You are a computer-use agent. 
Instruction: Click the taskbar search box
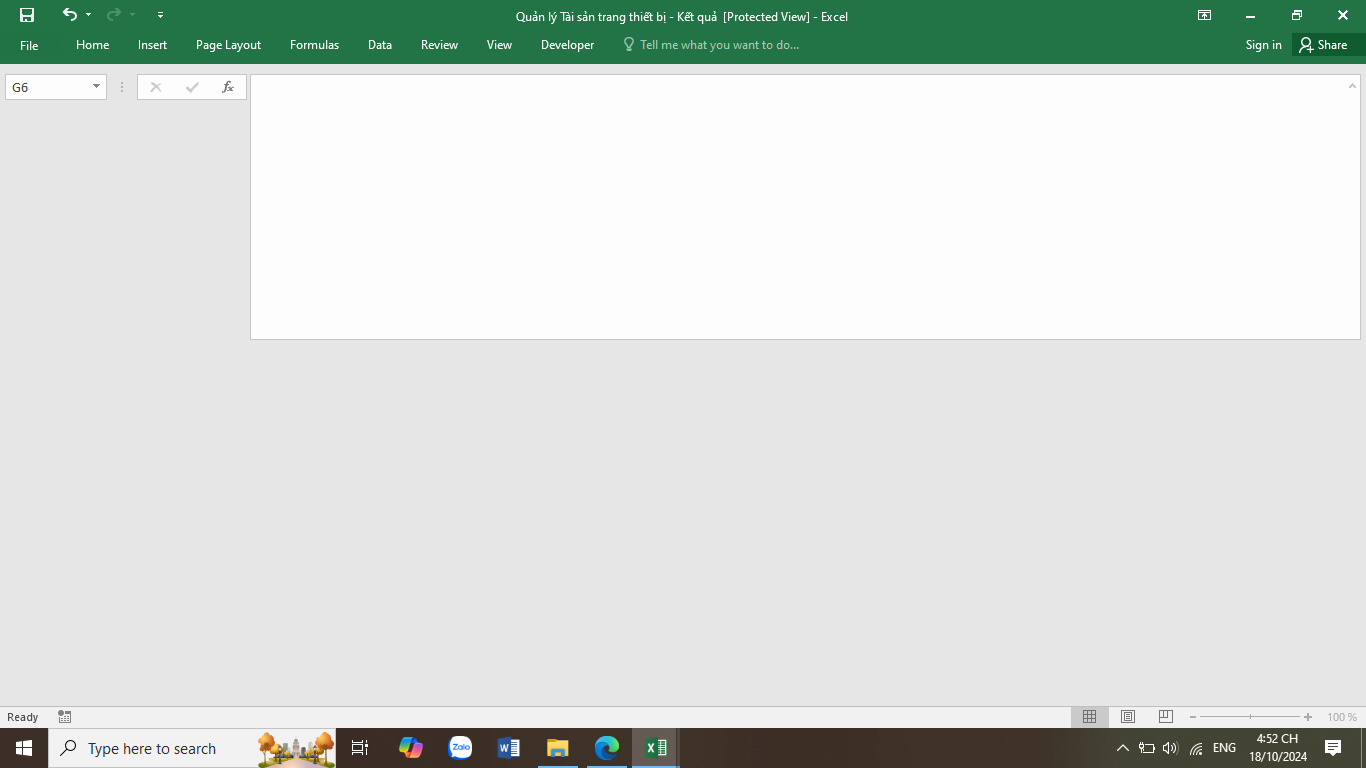[192, 748]
